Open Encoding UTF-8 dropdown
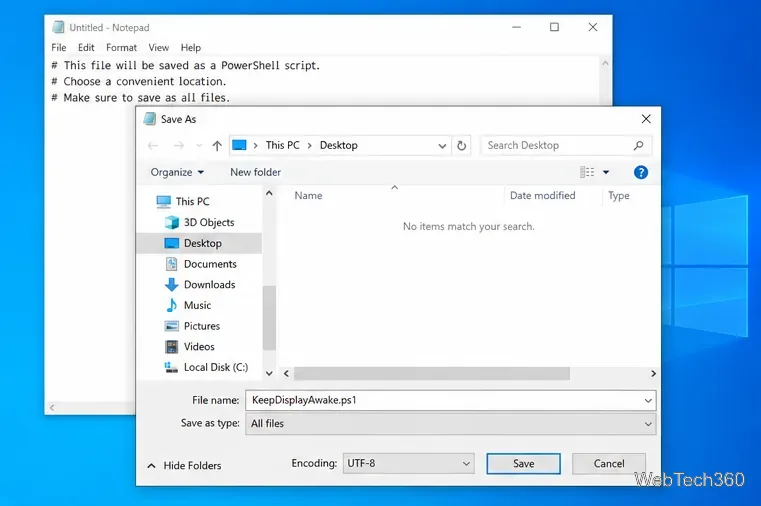The width and height of the screenshot is (761, 506). click(x=409, y=463)
